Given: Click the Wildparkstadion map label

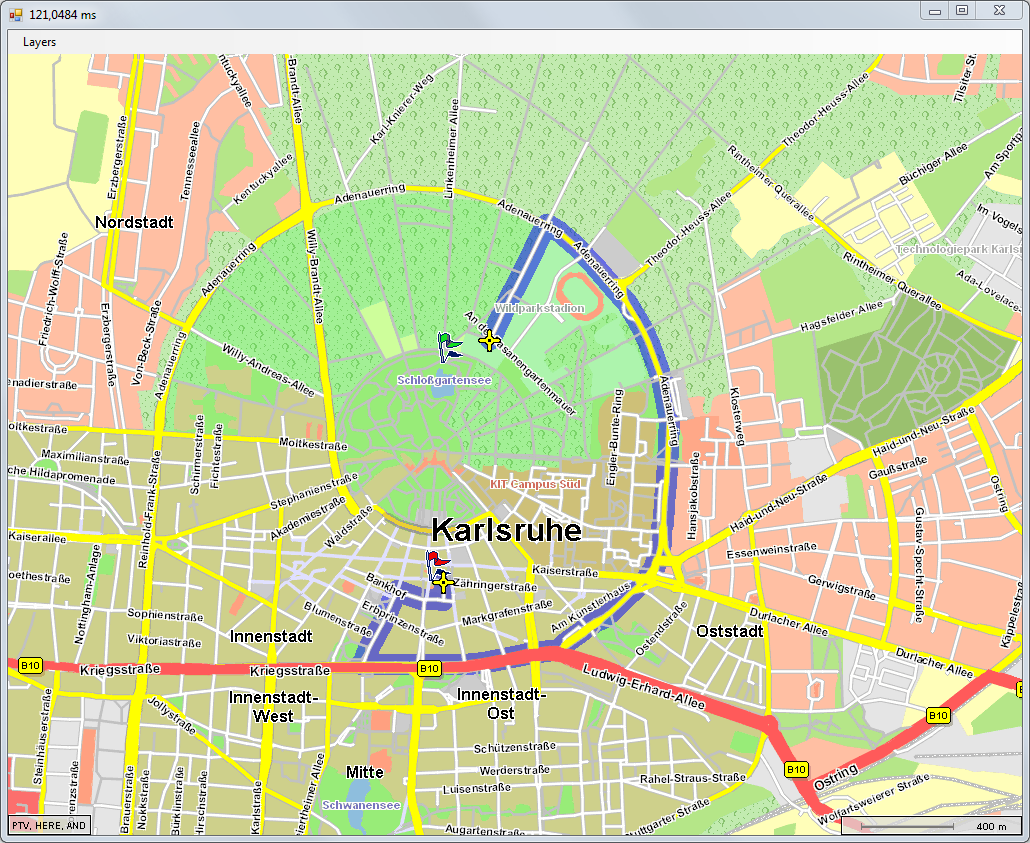Looking at the screenshot, I should pyautogui.click(x=539, y=309).
